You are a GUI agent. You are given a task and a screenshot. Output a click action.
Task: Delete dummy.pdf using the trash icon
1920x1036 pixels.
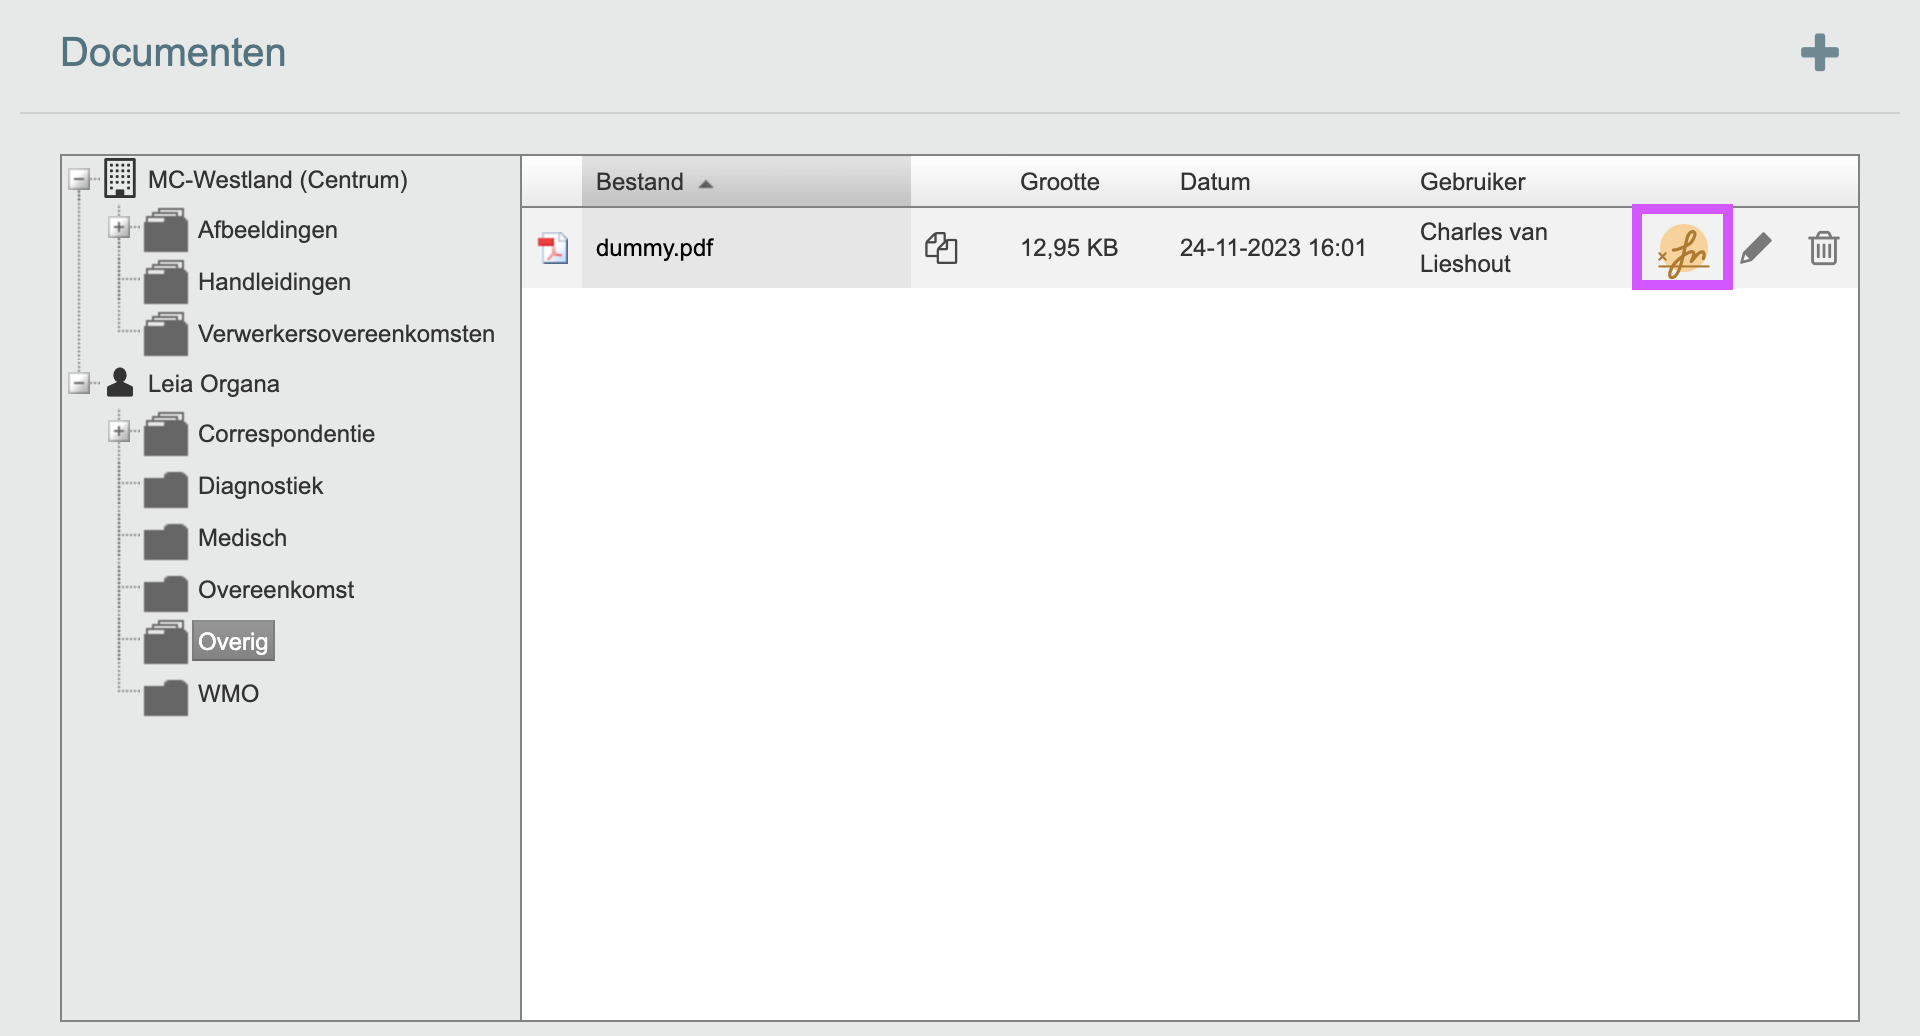click(1823, 248)
